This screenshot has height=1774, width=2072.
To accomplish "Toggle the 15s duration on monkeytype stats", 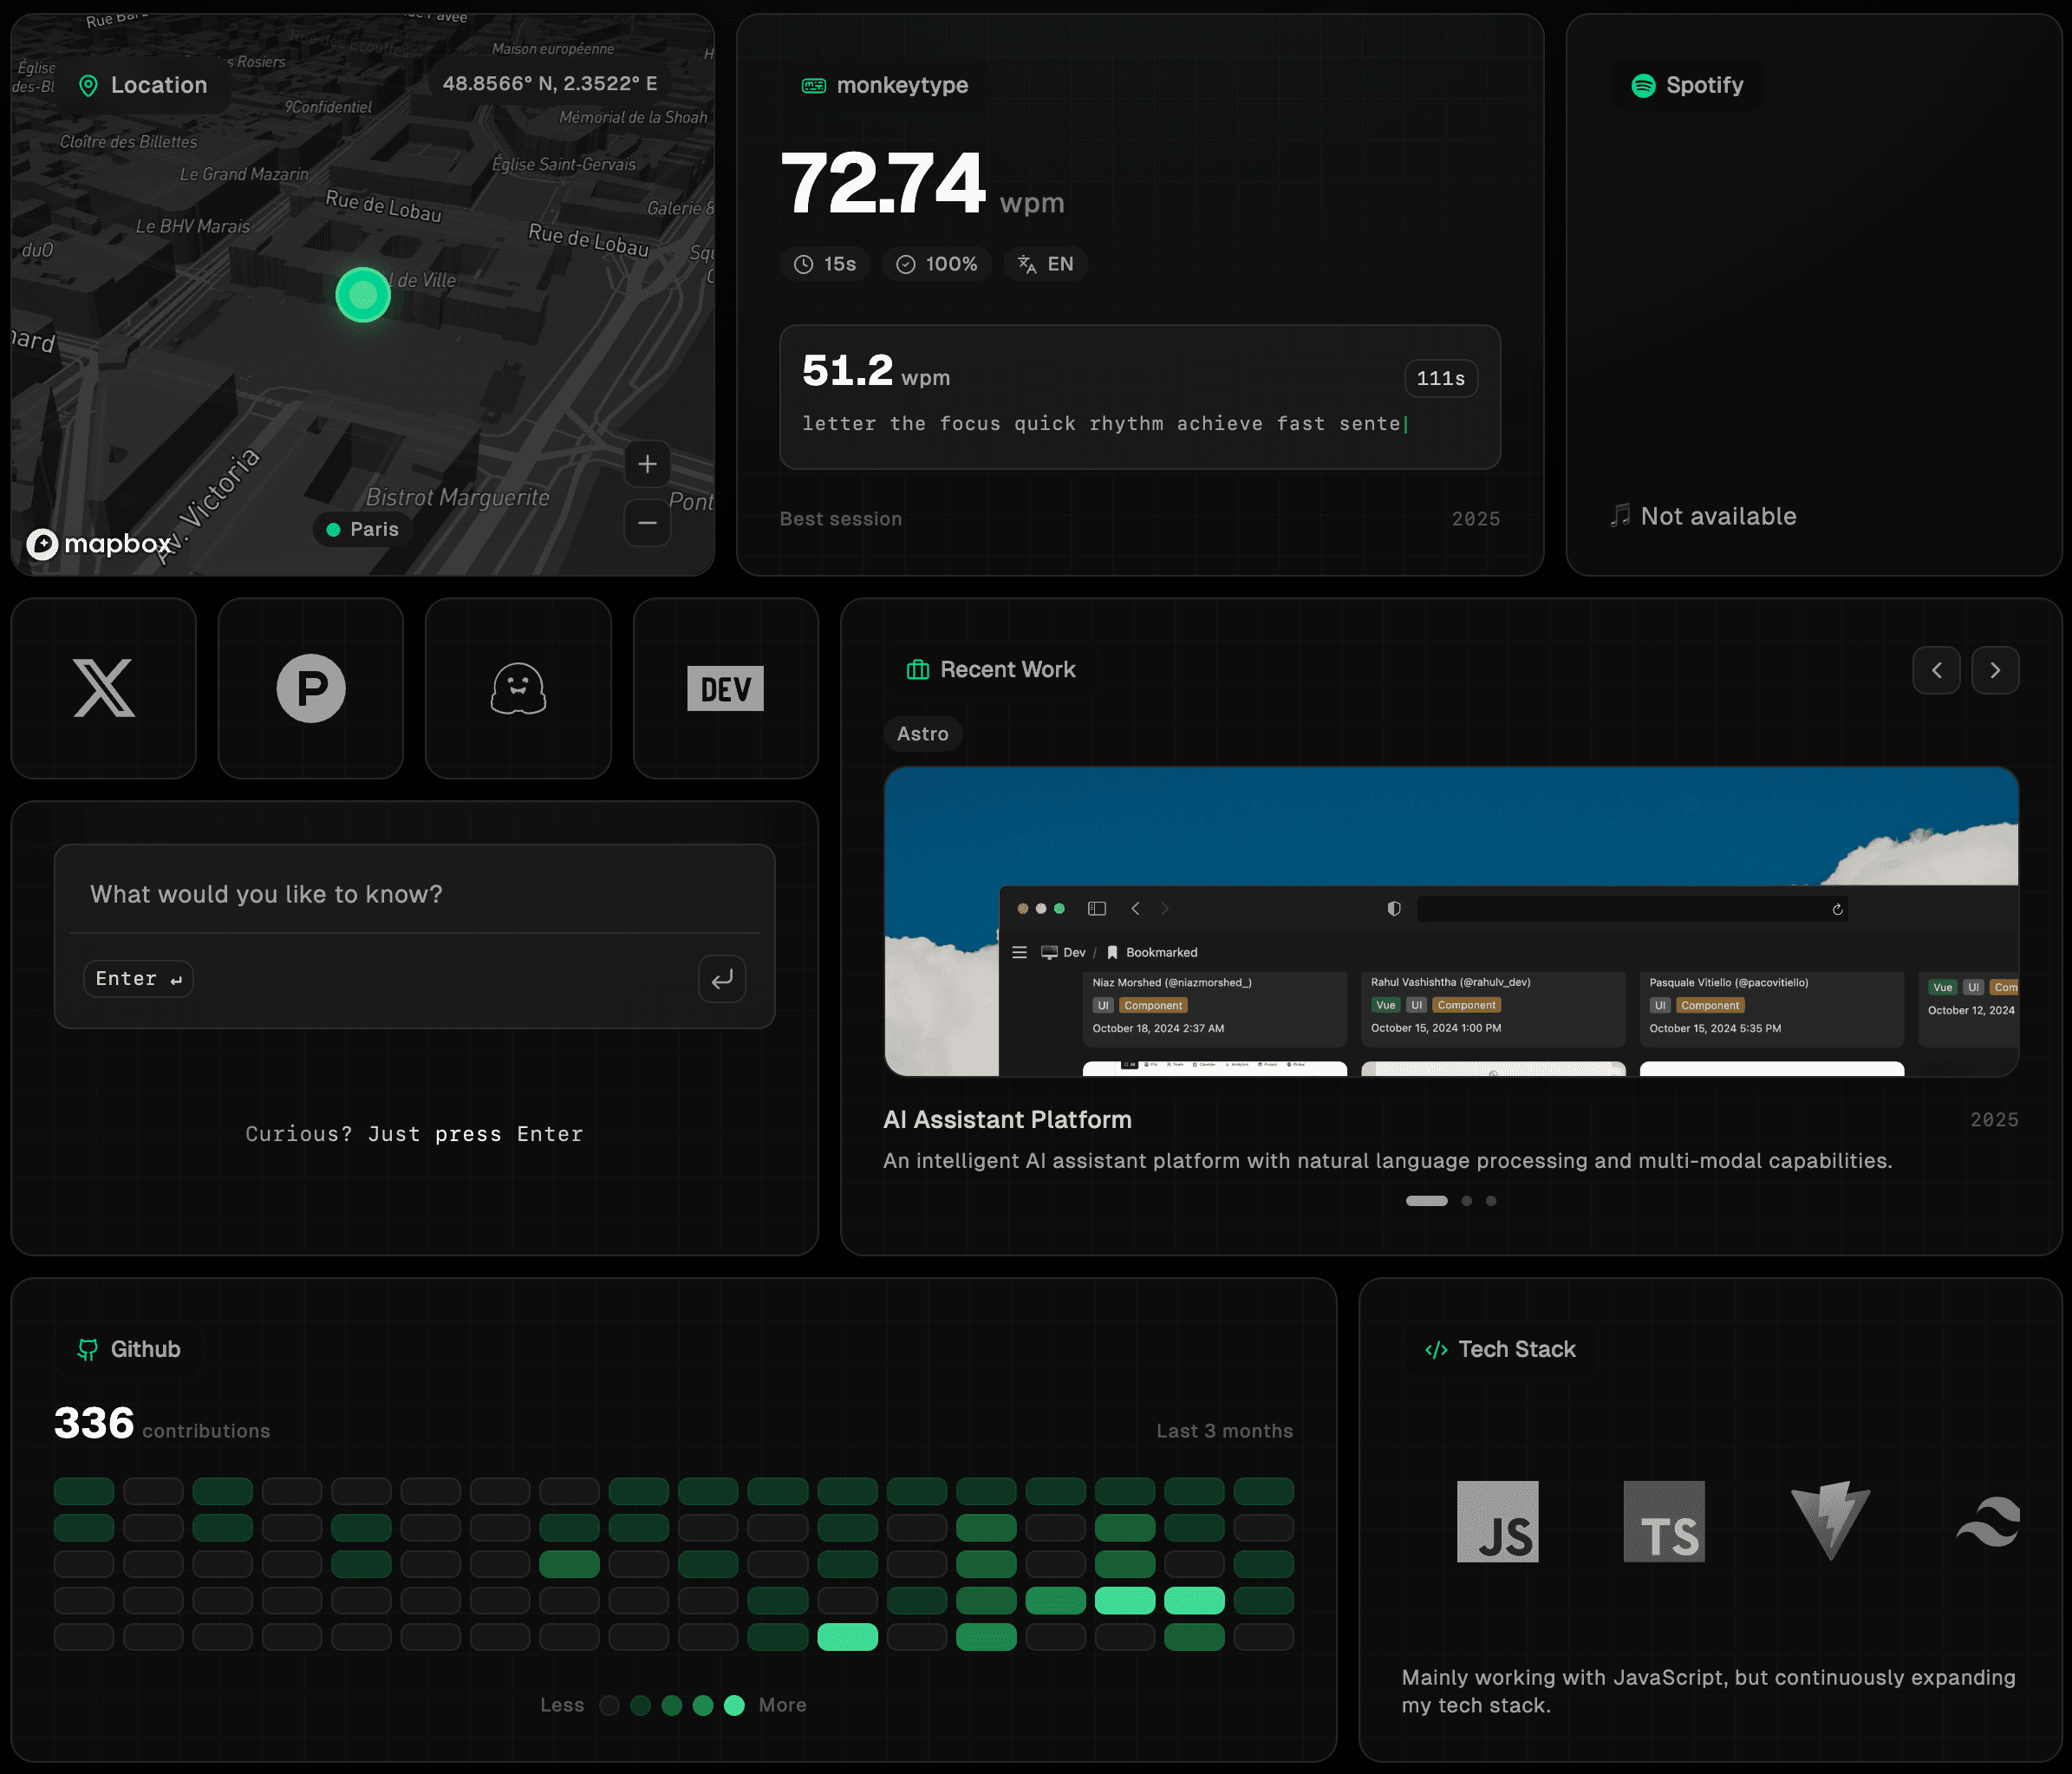I will 824,264.
